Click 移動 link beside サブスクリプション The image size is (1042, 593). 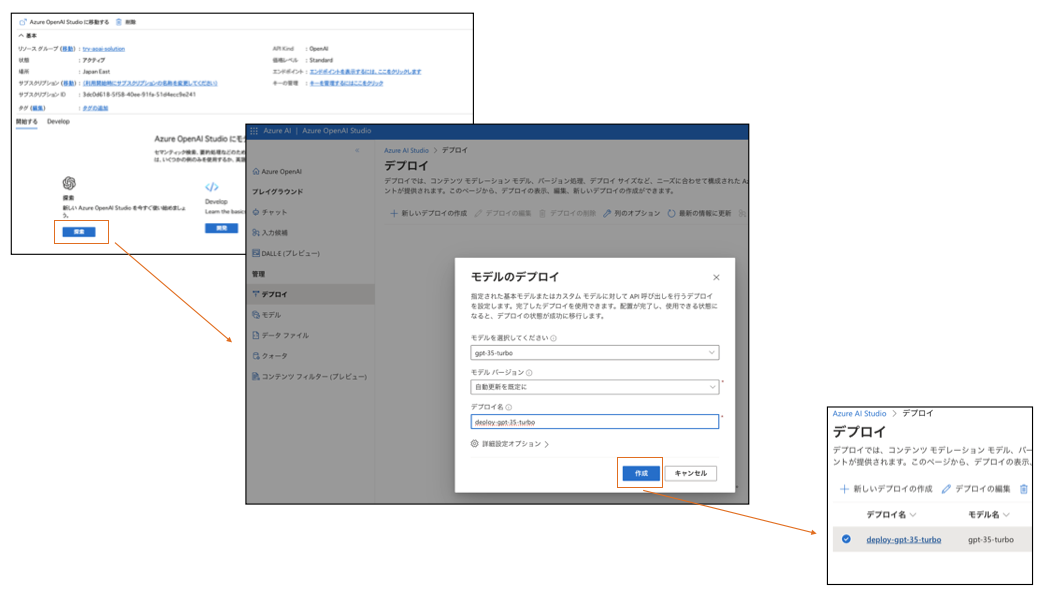click(x=68, y=83)
